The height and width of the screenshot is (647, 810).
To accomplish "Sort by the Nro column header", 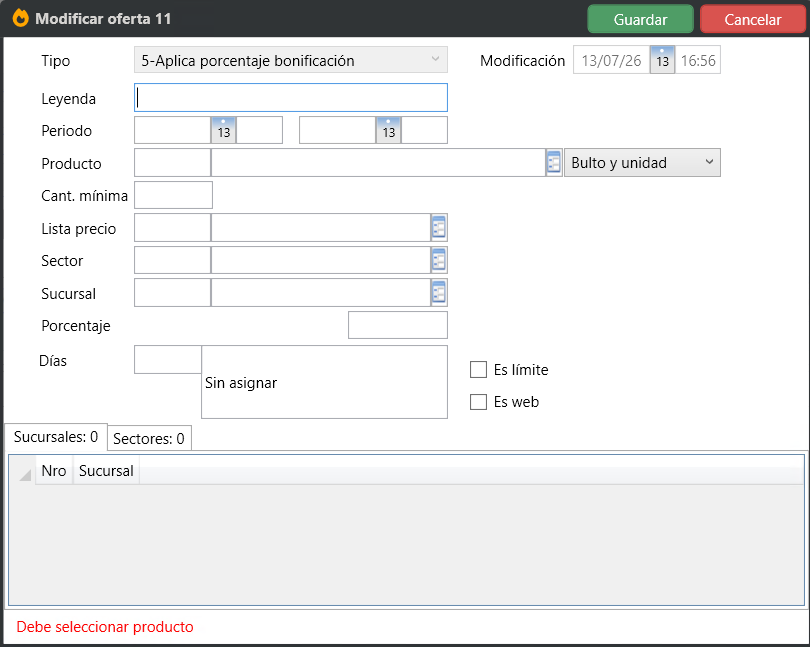I will (x=54, y=471).
